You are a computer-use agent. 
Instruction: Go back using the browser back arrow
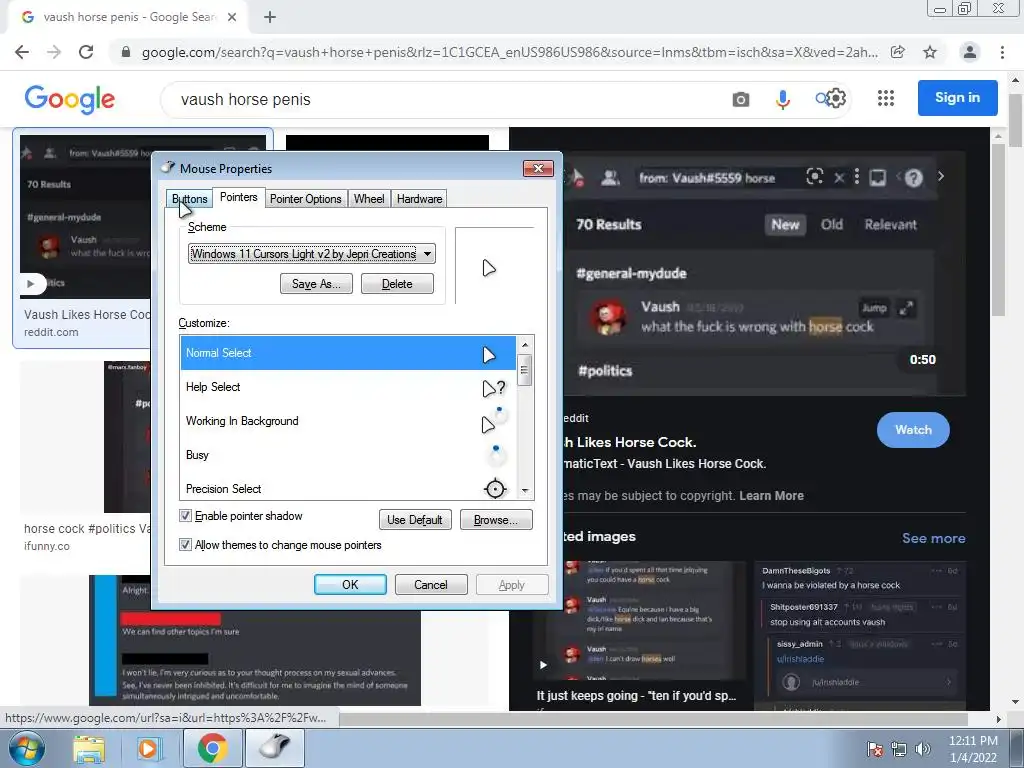[x=22, y=52]
